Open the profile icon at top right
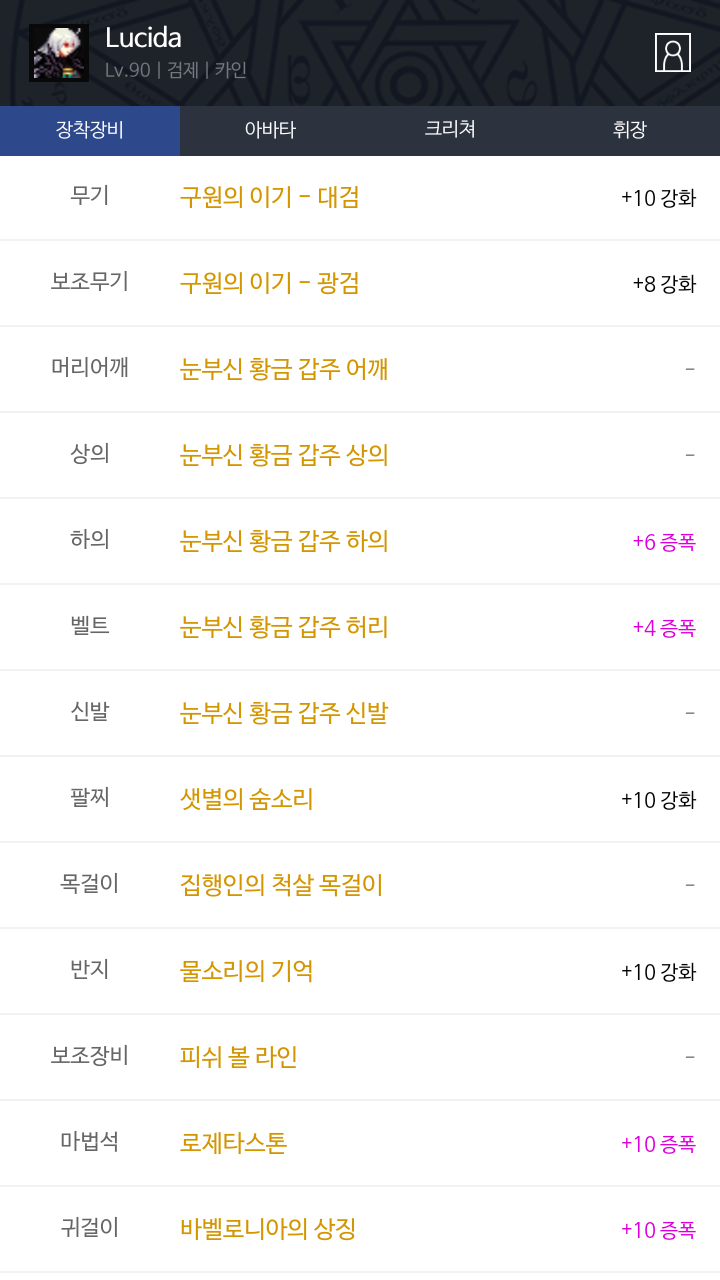This screenshot has height=1280, width=720. click(673, 52)
